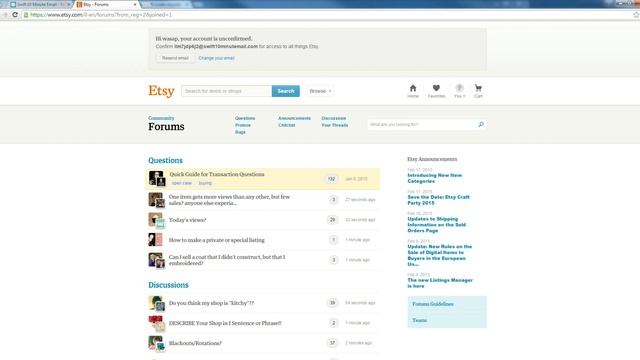
Task: Open The new Listings Manager announcement
Action: click(440, 283)
